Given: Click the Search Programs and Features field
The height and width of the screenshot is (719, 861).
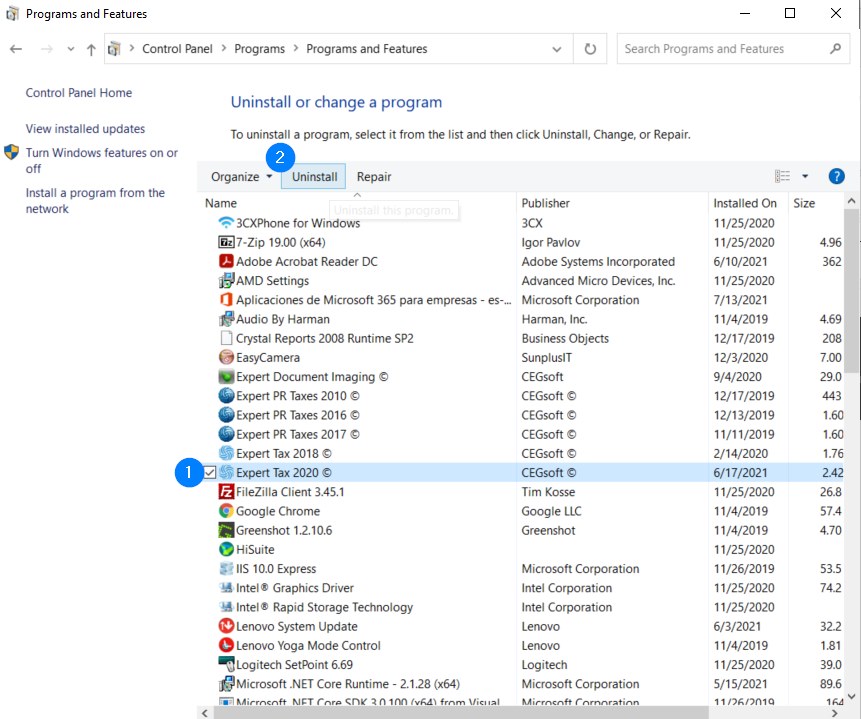Looking at the screenshot, I should (x=733, y=49).
